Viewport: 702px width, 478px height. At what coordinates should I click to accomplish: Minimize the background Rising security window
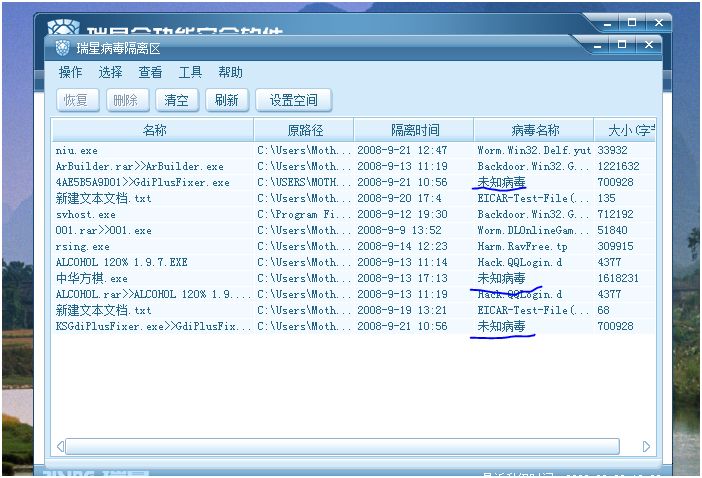(608, 24)
